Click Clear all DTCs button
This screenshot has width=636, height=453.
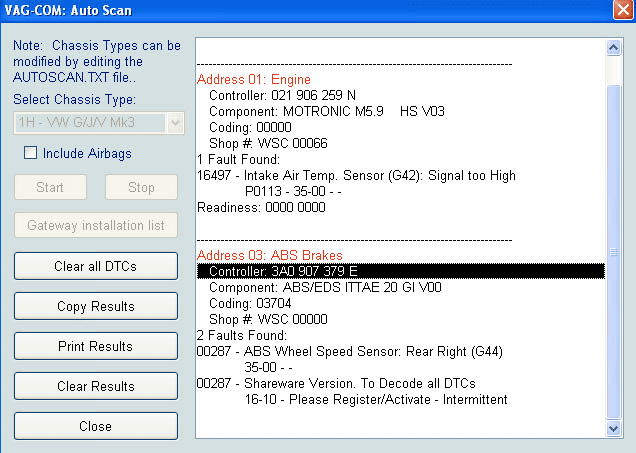click(96, 267)
